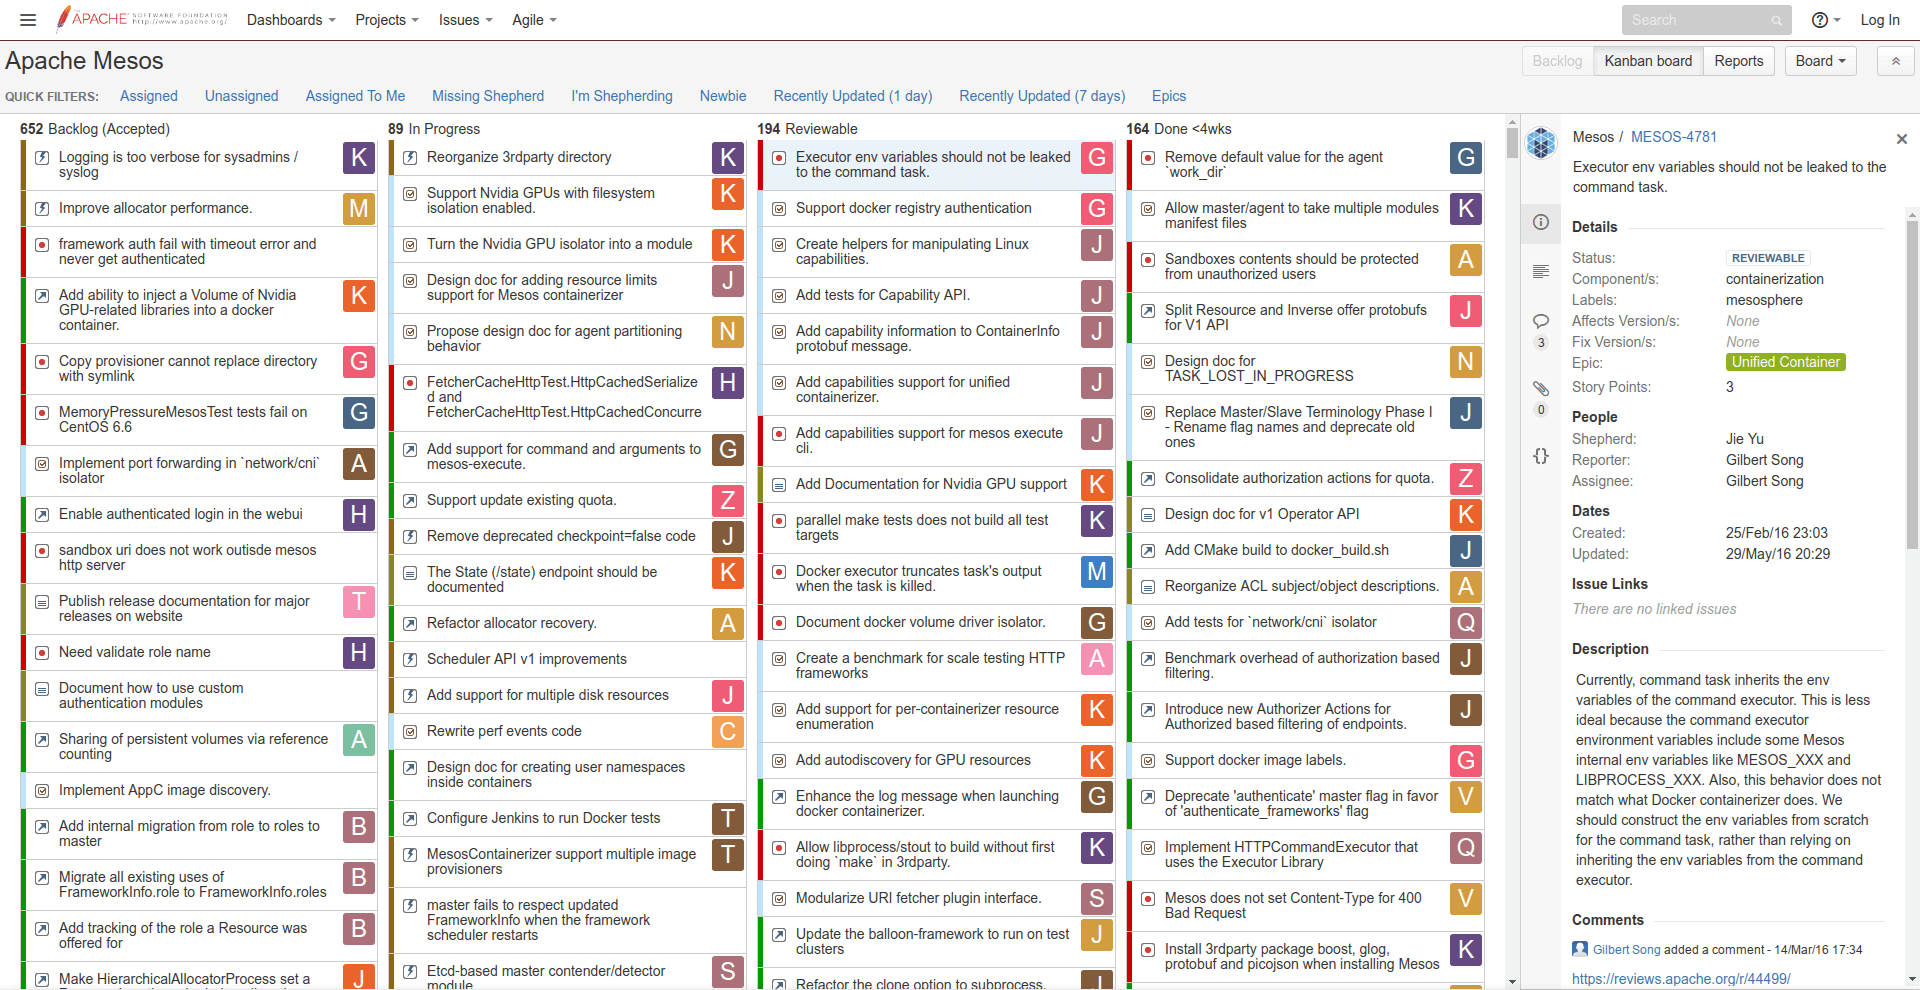The image size is (1920, 990).
Task: Toggle the Unassigned quick filter
Action: click(x=241, y=96)
